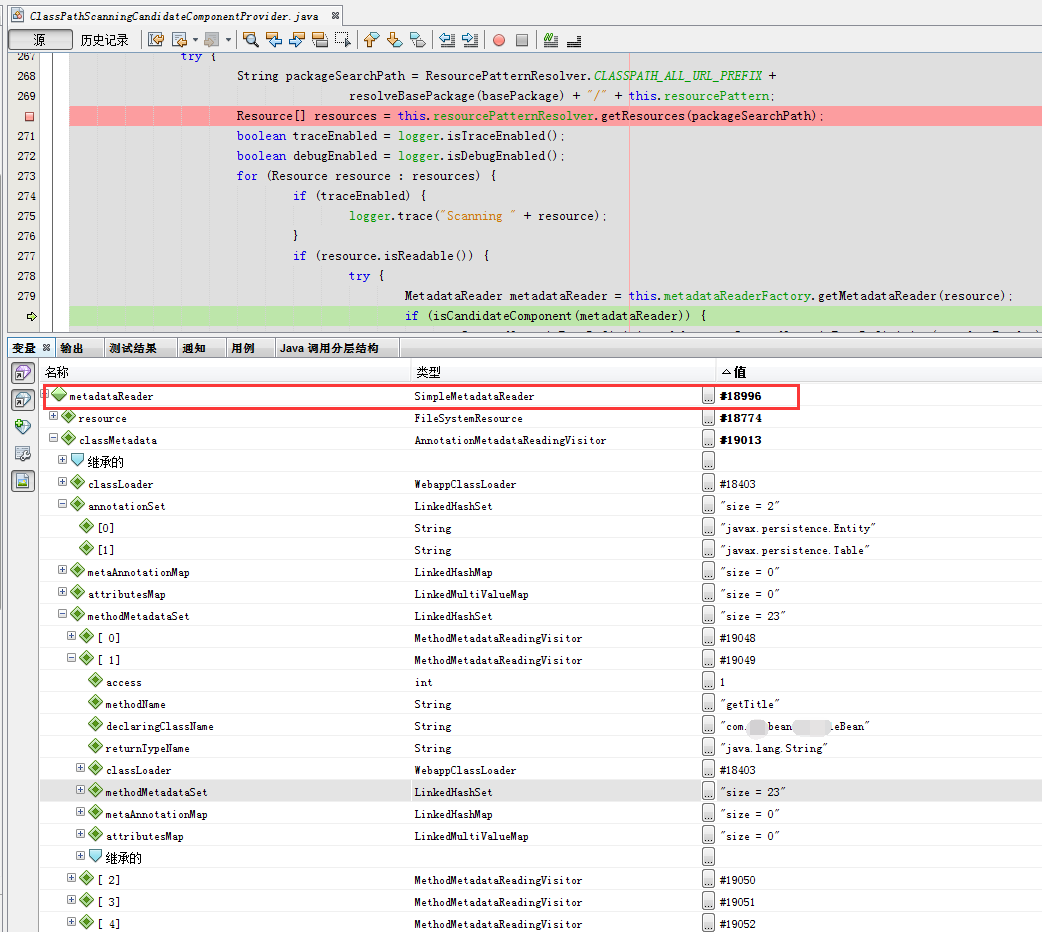Sort by the 名称 column header
Screen dimensions: 1042x932
[x=226, y=372]
